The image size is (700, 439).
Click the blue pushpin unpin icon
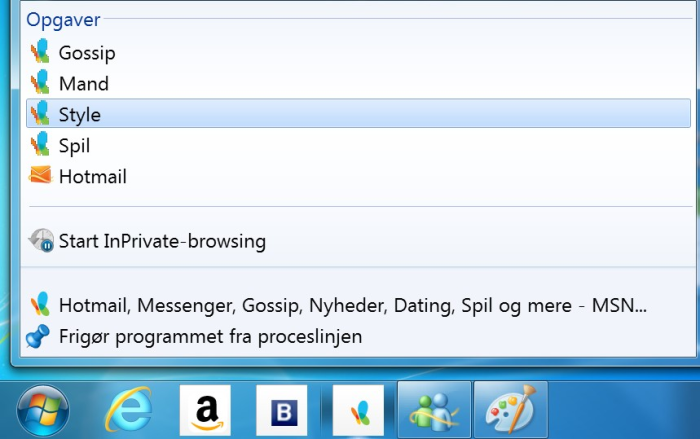pos(37,336)
